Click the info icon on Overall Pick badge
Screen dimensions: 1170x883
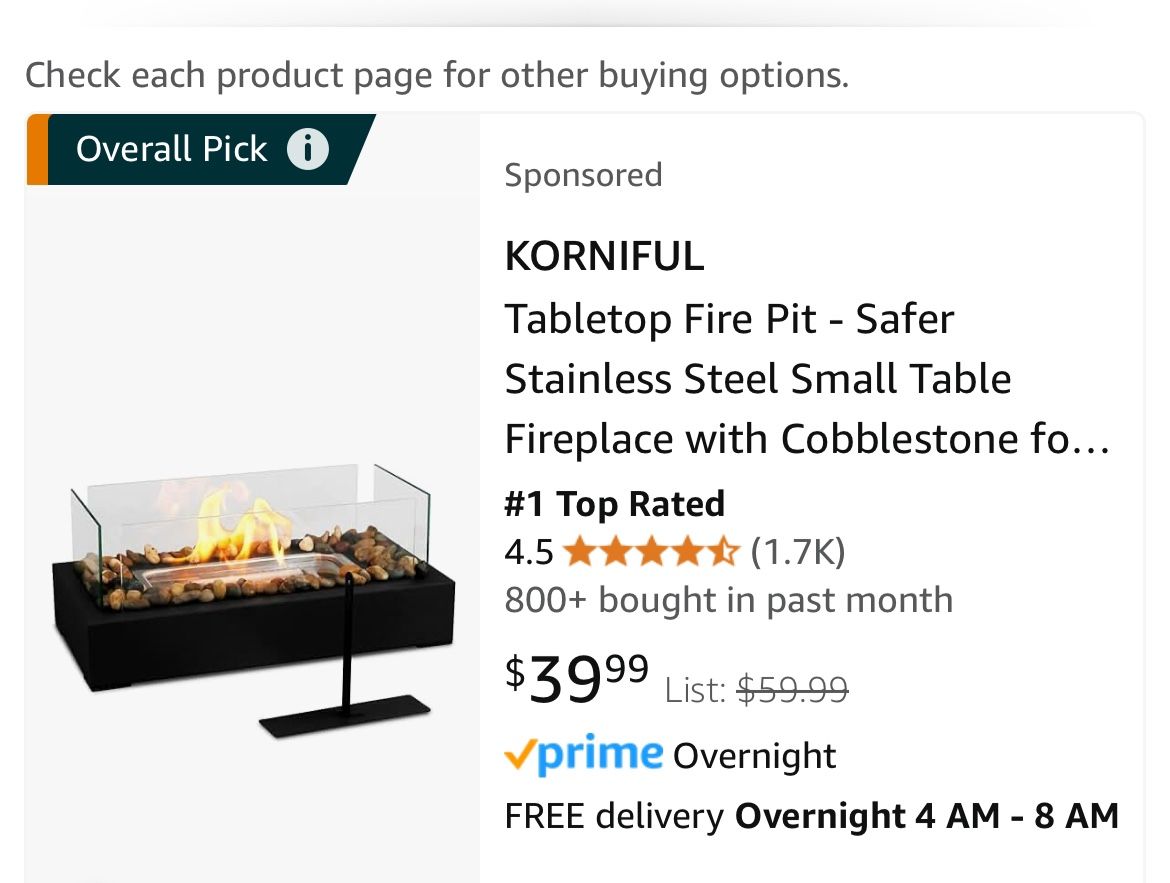[308, 150]
